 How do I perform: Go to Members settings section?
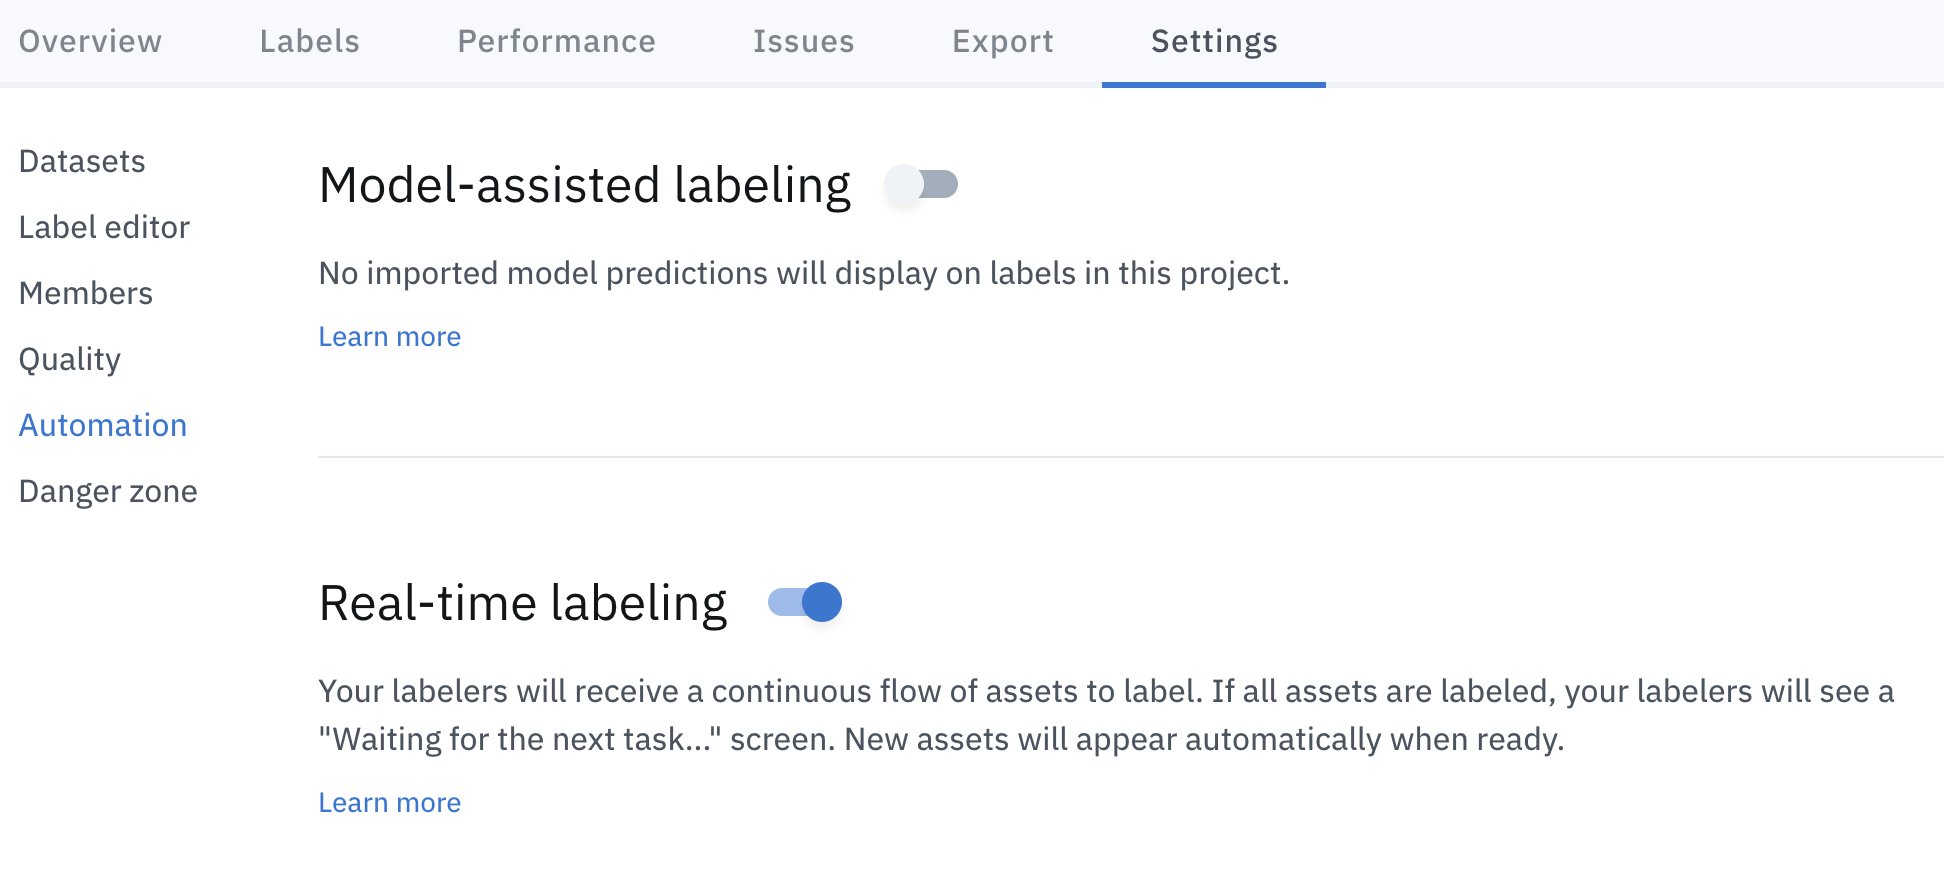point(86,293)
